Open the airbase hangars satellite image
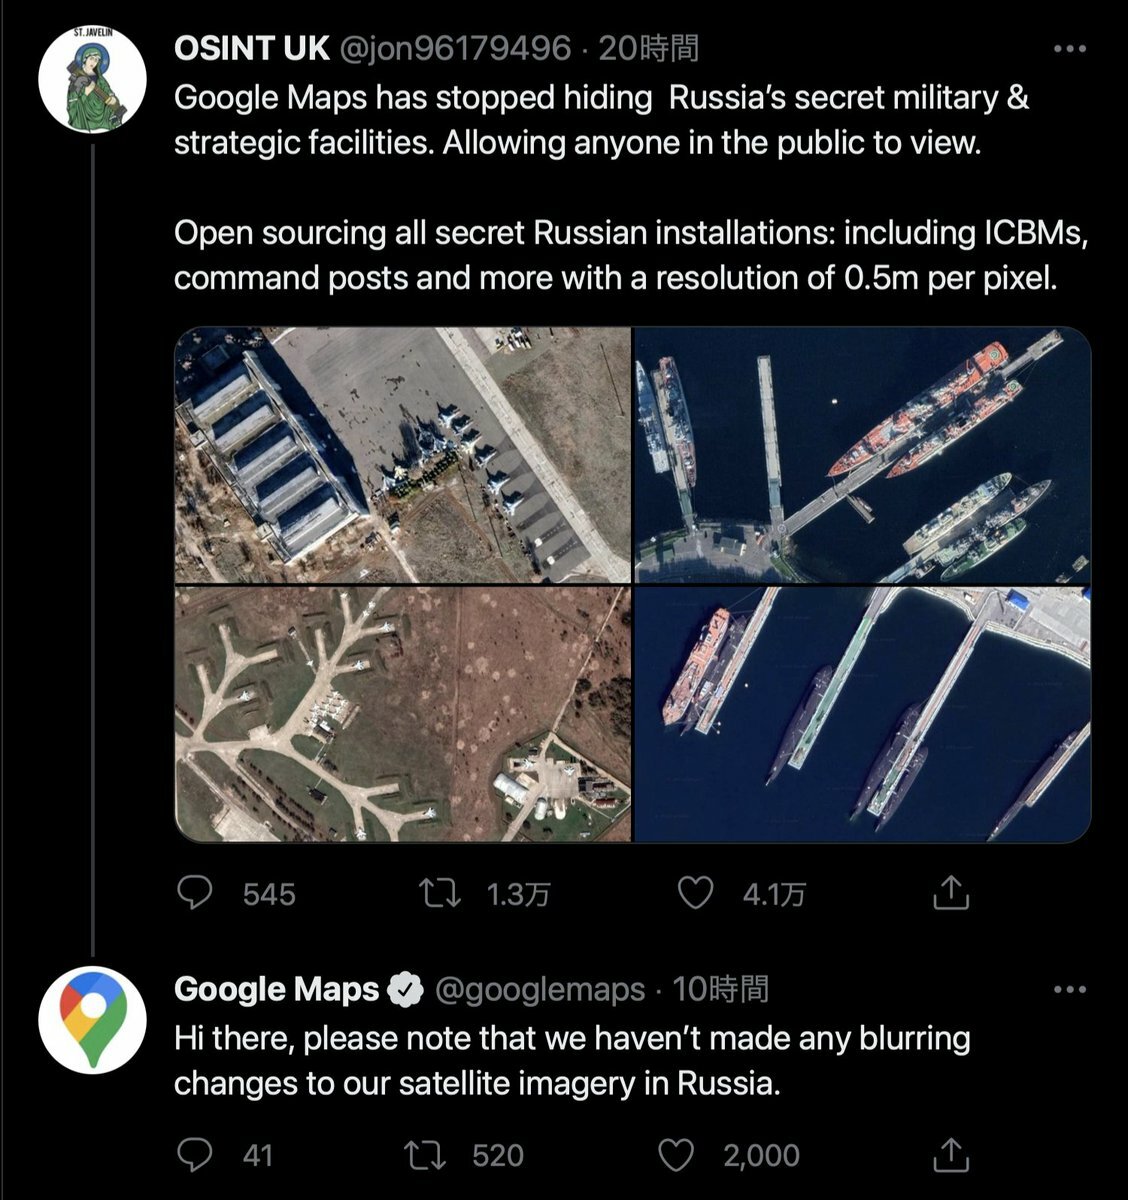 coord(402,455)
